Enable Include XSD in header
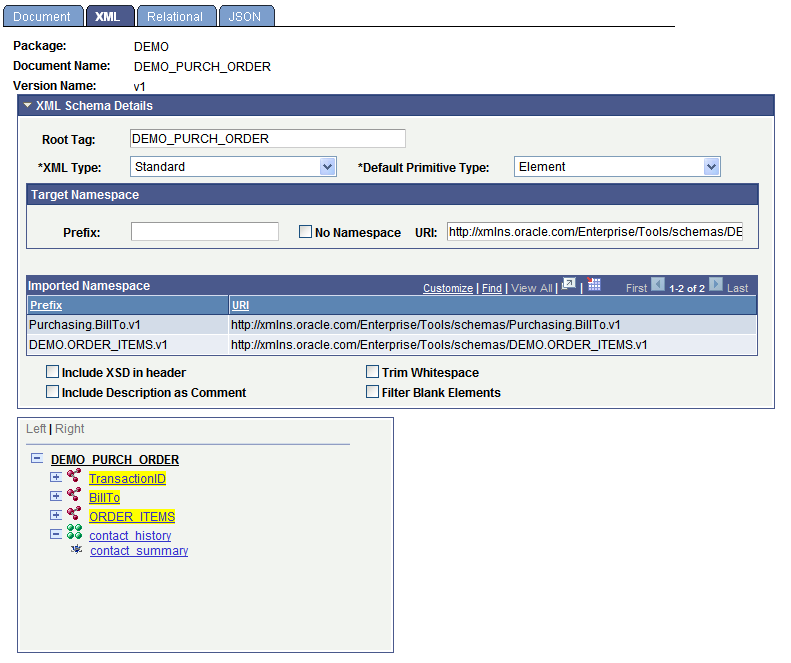The width and height of the screenshot is (791, 663). [x=52, y=372]
